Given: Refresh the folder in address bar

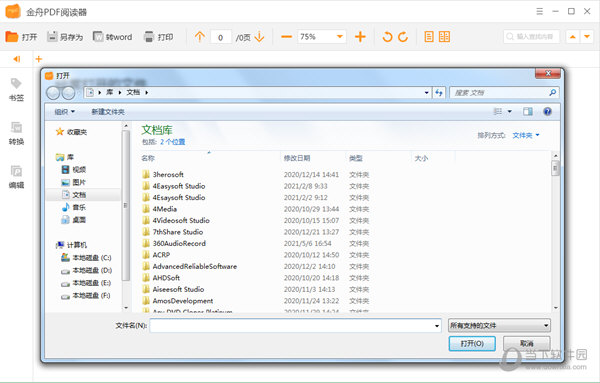Looking at the screenshot, I should [x=439, y=93].
